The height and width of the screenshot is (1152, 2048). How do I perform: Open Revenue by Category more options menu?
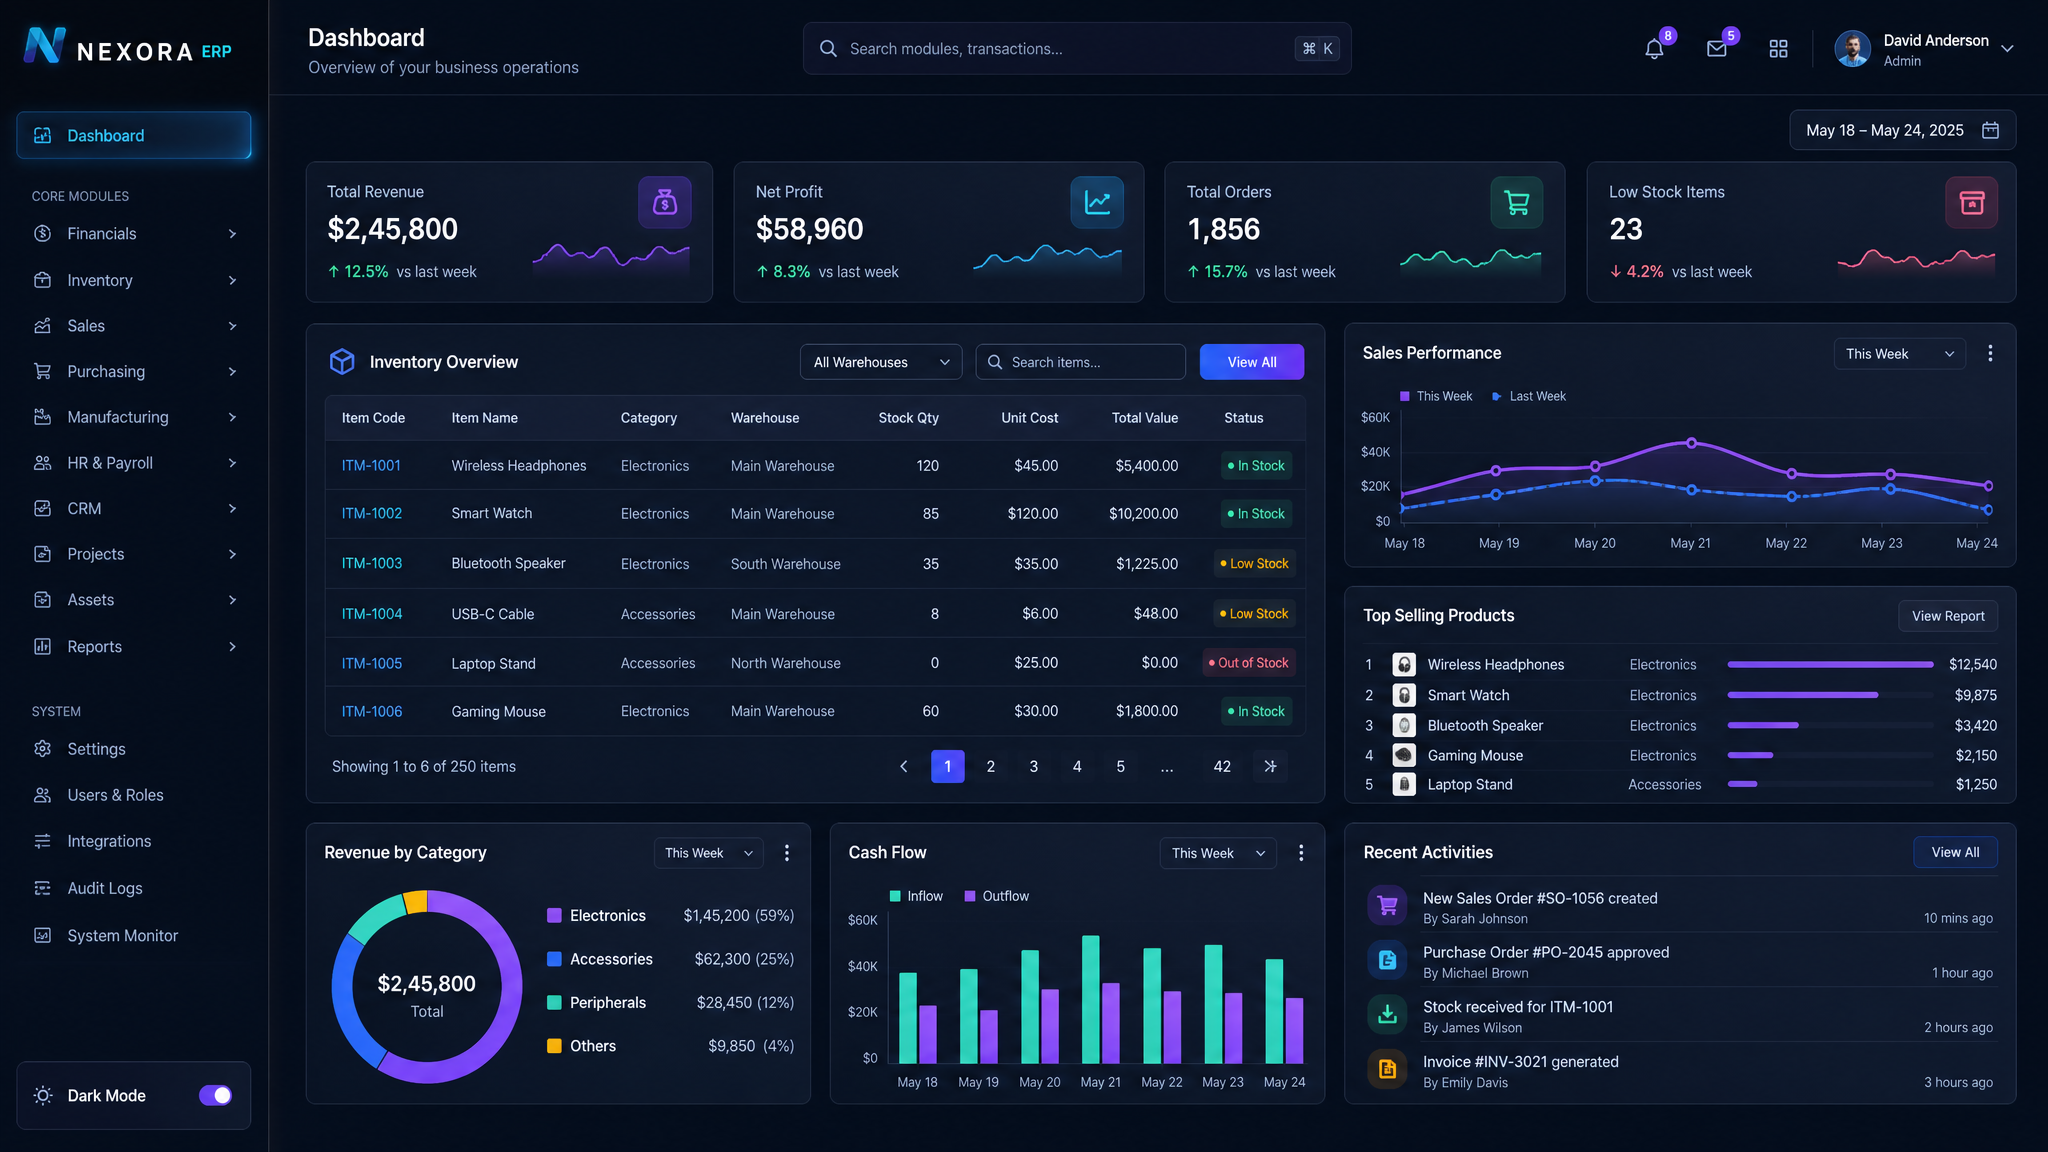click(787, 853)
